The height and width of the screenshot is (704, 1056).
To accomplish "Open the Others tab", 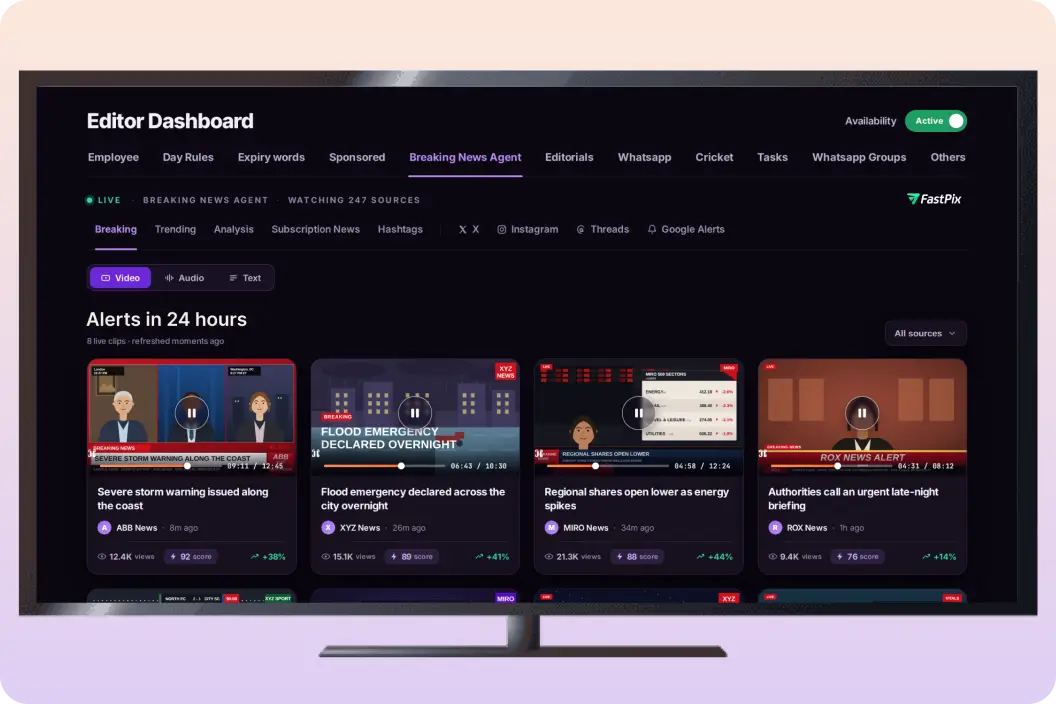I will [x=948, y=157].
